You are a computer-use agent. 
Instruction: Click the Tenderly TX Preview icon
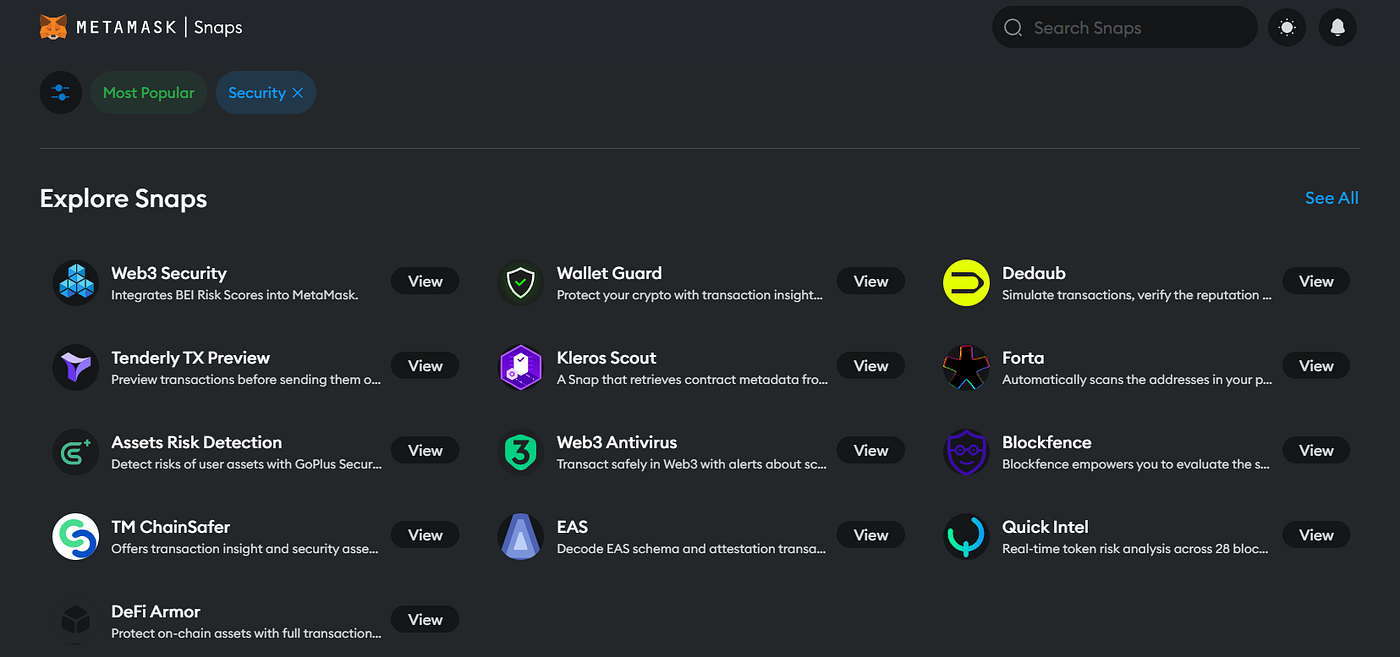(x=76, y=367)
